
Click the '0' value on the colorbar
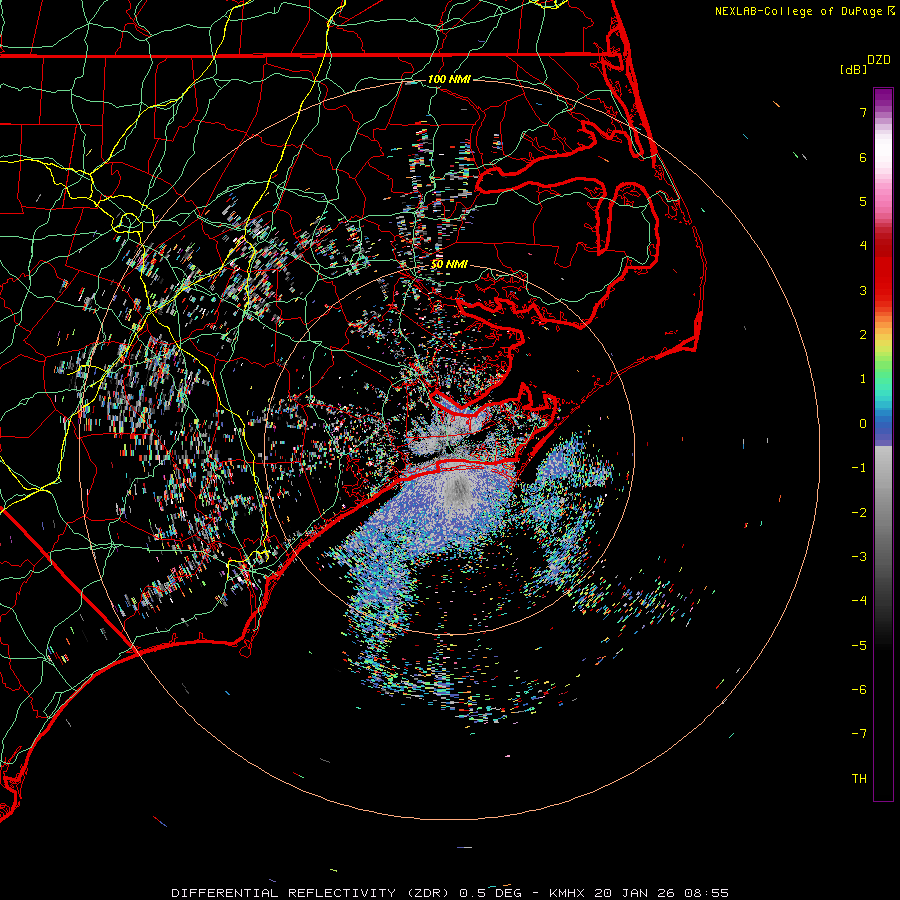pyautogui.click(x=863, y=424)
